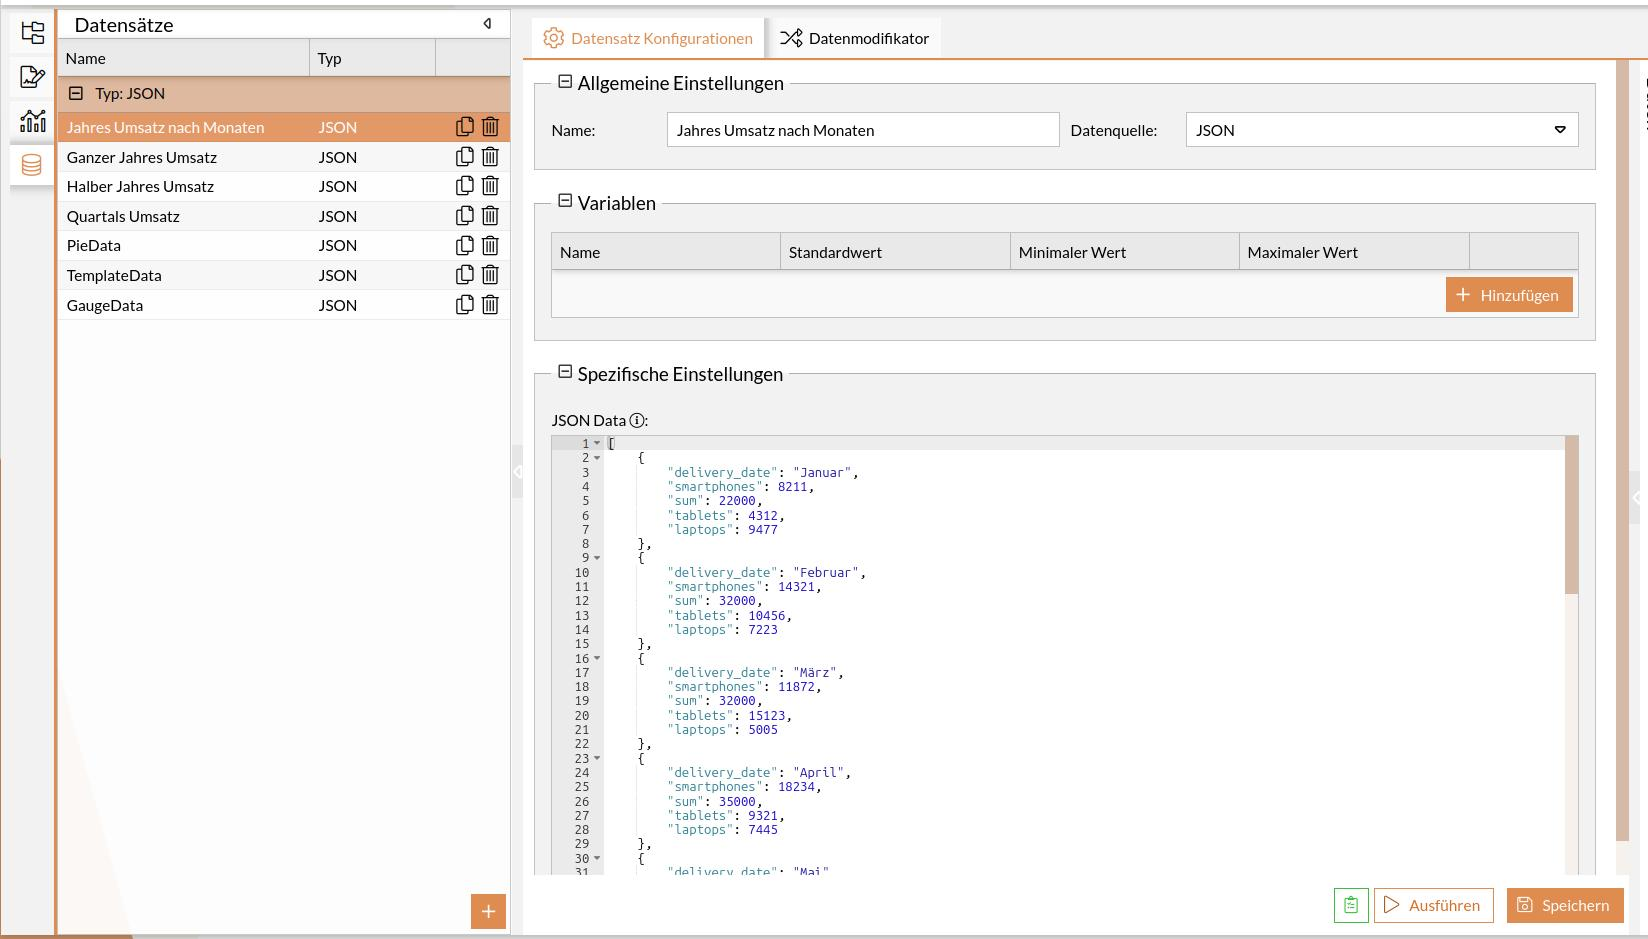Select the Datensatz Konfigurationen tab

pyautogui.click(x=647, y=38)
